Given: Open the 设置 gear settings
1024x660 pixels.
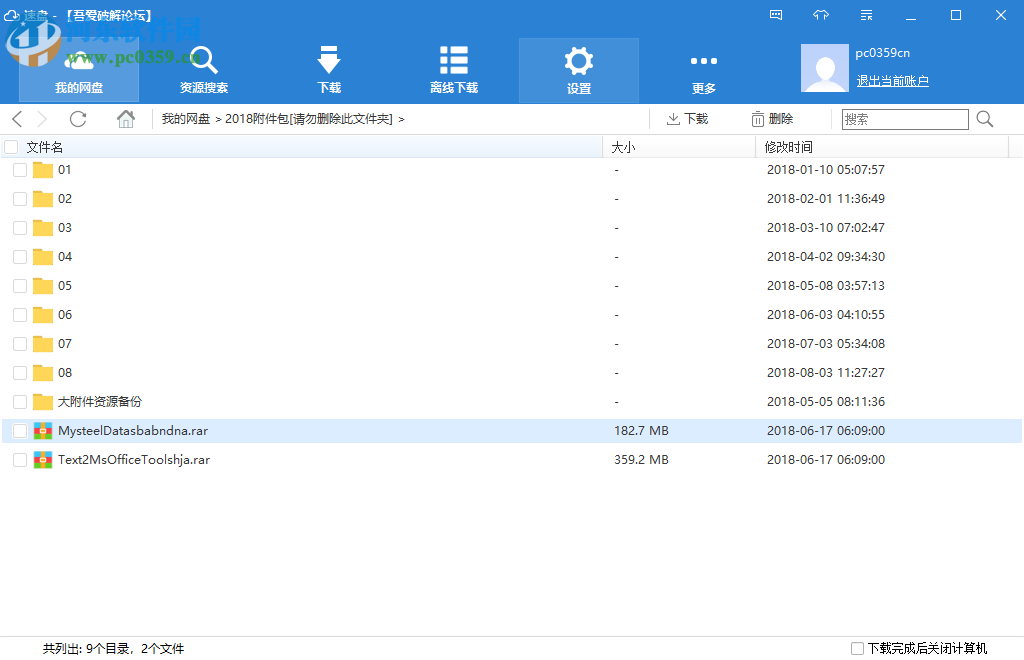Looking at the screenshot, I should [x=579, y=70].
